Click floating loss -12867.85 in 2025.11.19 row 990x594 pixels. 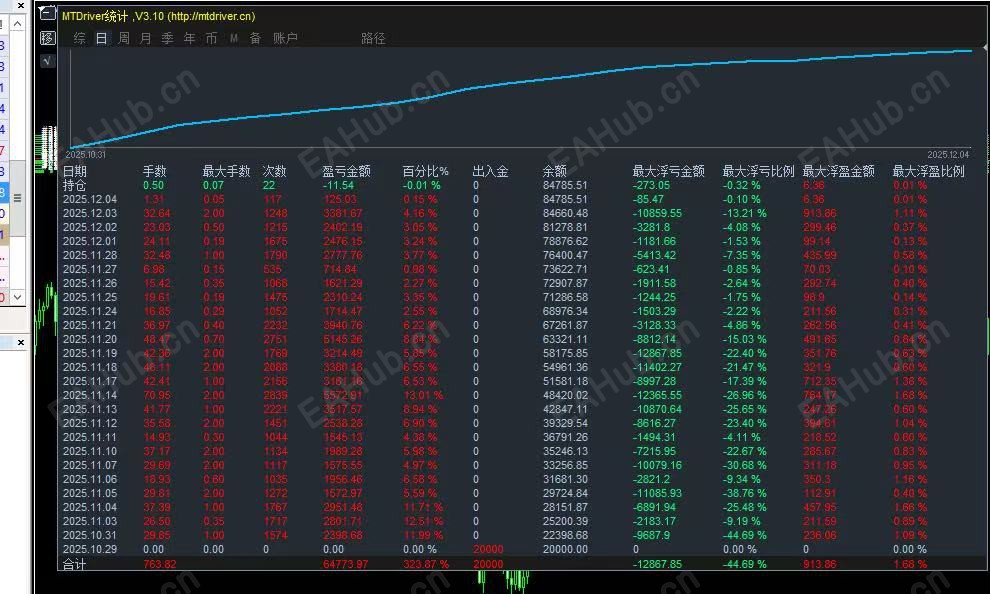click(657, 353)
